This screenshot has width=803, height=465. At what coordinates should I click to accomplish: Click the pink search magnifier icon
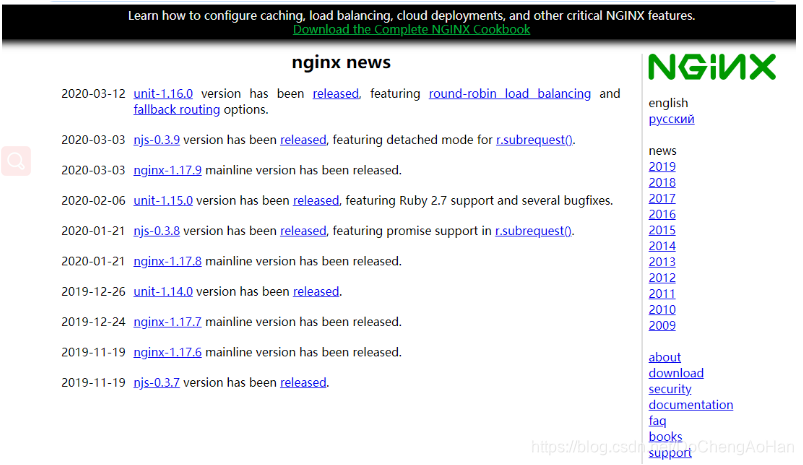(16, 161)
